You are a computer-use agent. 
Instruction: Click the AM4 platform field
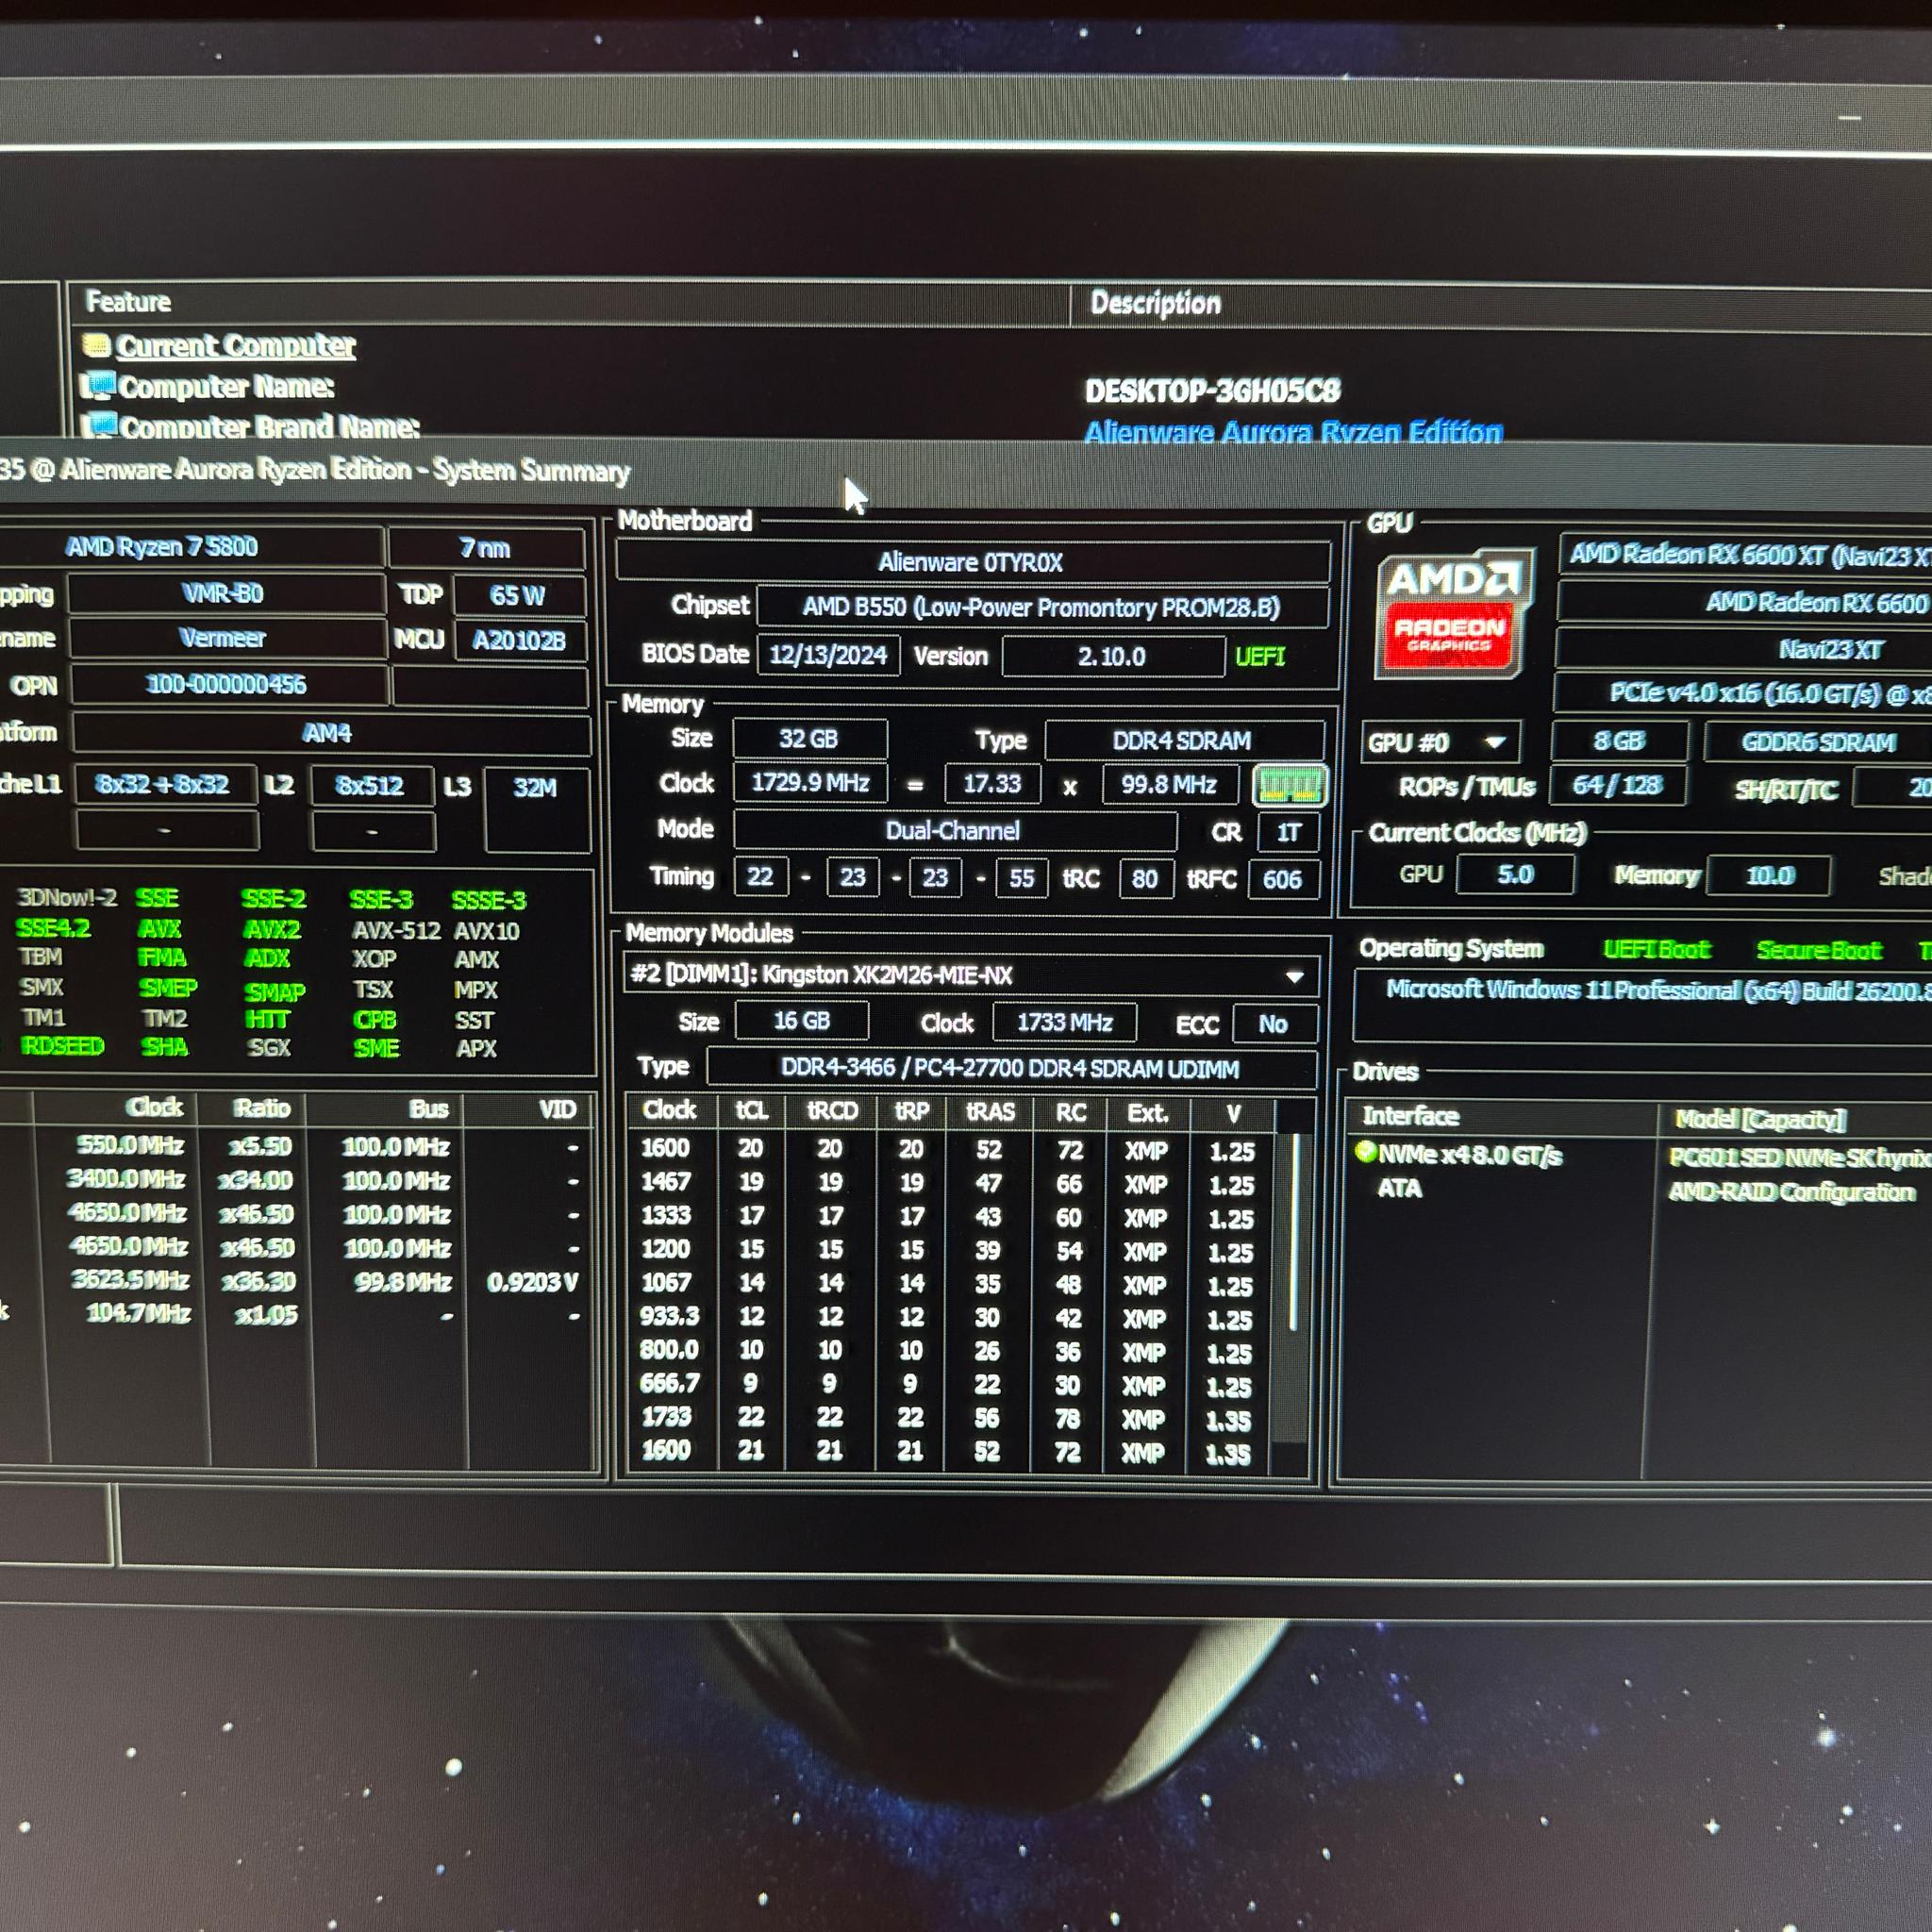(x=330, y=734)
